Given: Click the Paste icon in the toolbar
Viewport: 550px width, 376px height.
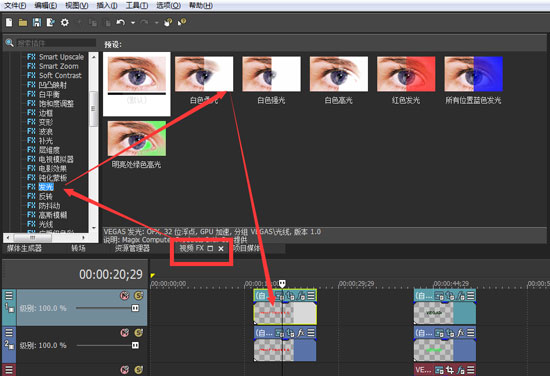Looking at the screenshot, I should click(108, 23).
